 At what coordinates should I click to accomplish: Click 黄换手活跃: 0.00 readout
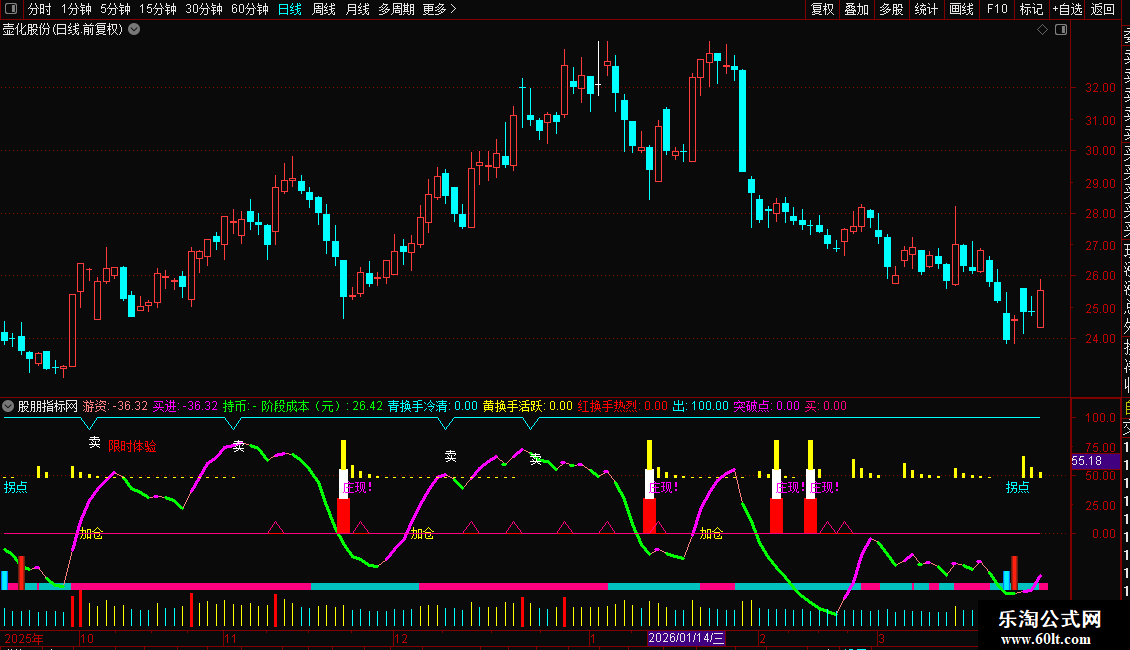click(528, 406)
